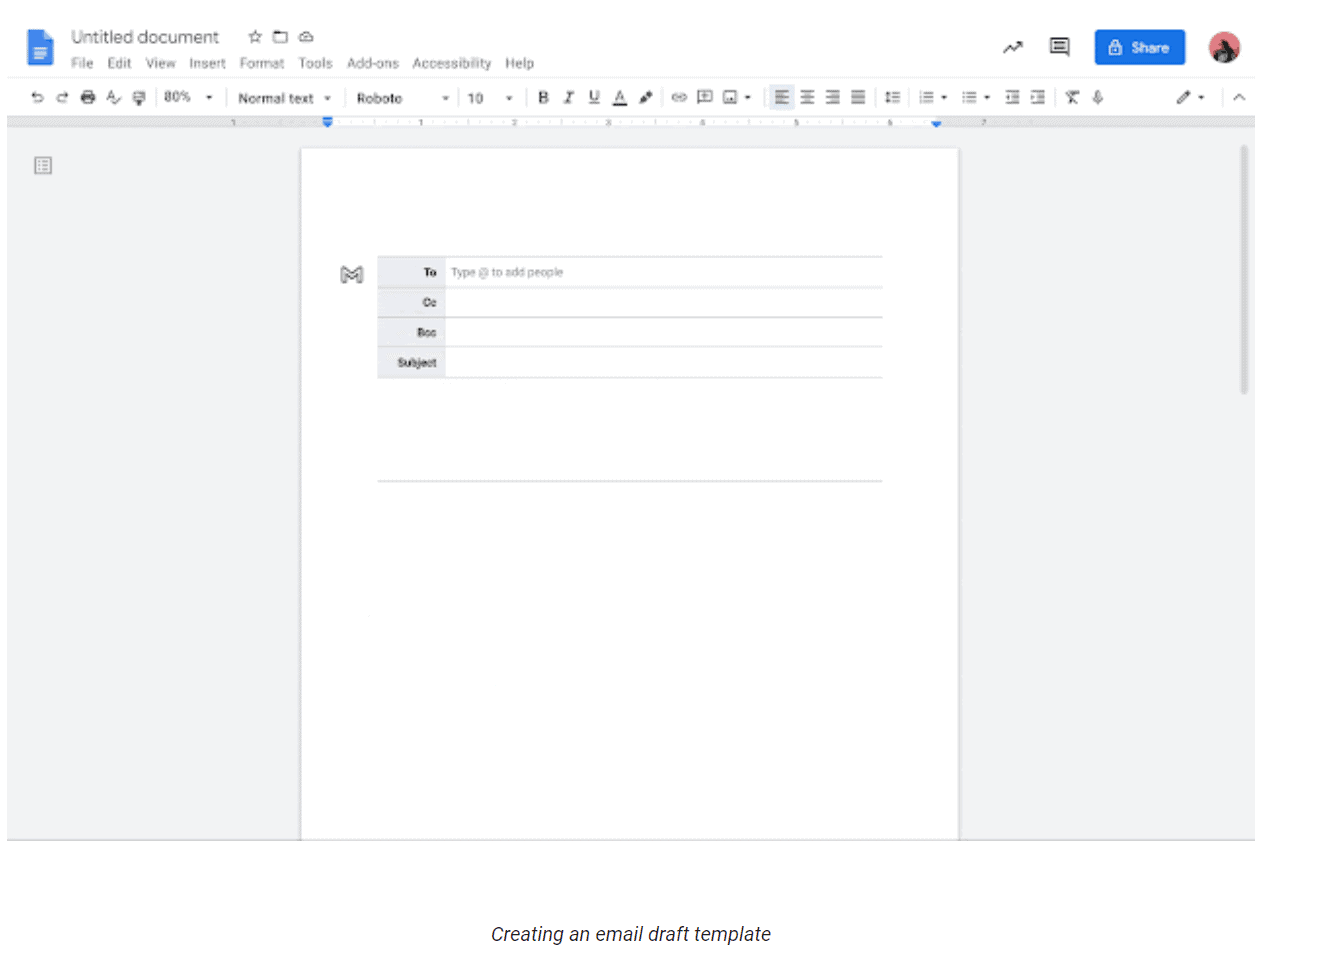The width and height of the screenshot is (1318, 976).
Task: Open the Google account avatar
Action: pyautogui.click(x=1224, y=47)
